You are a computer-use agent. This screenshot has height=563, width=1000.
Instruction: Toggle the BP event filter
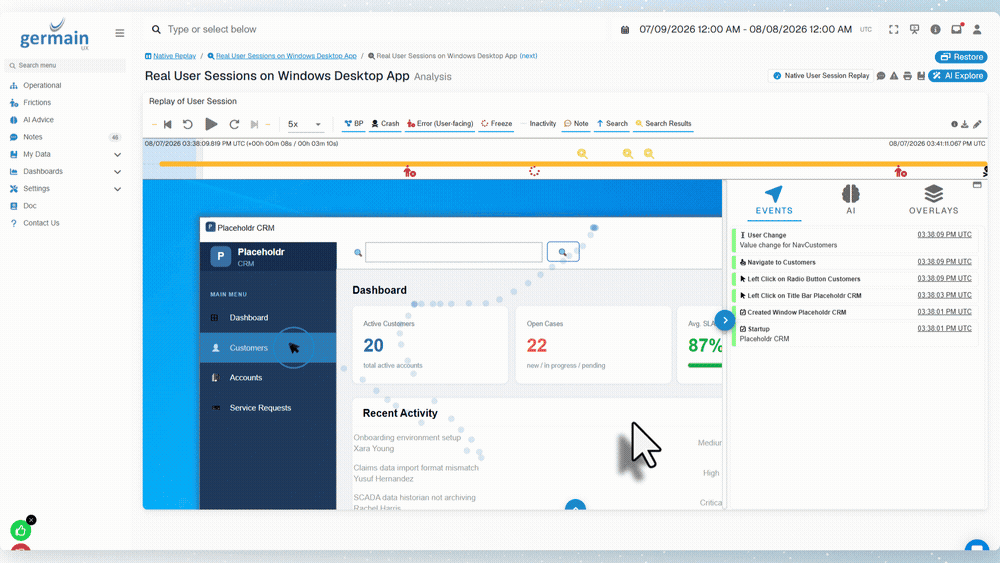click(x=353, y=124)
